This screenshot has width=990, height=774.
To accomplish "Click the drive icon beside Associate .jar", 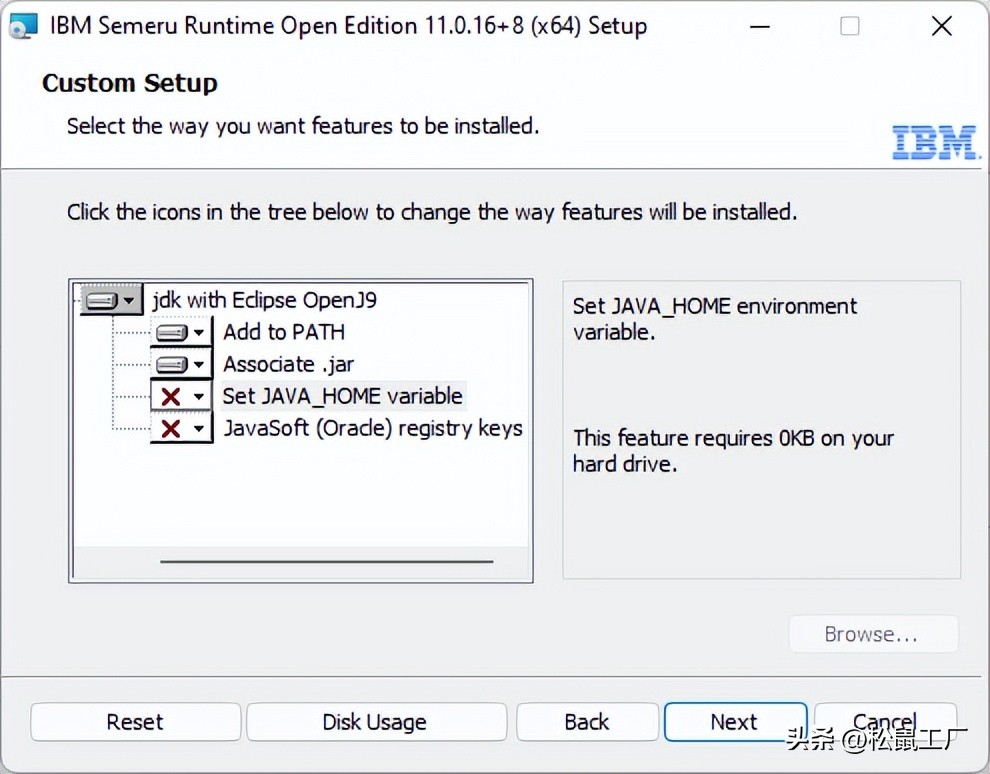I will [174, 363].
